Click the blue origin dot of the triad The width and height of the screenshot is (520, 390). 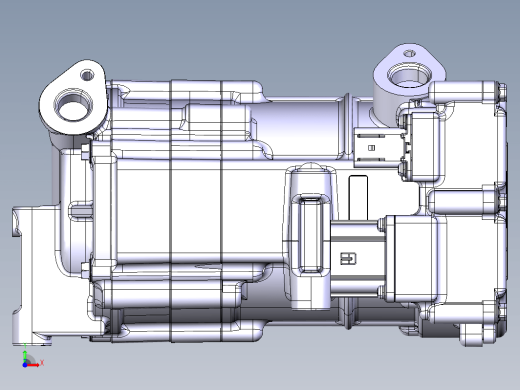pos(25,365)
